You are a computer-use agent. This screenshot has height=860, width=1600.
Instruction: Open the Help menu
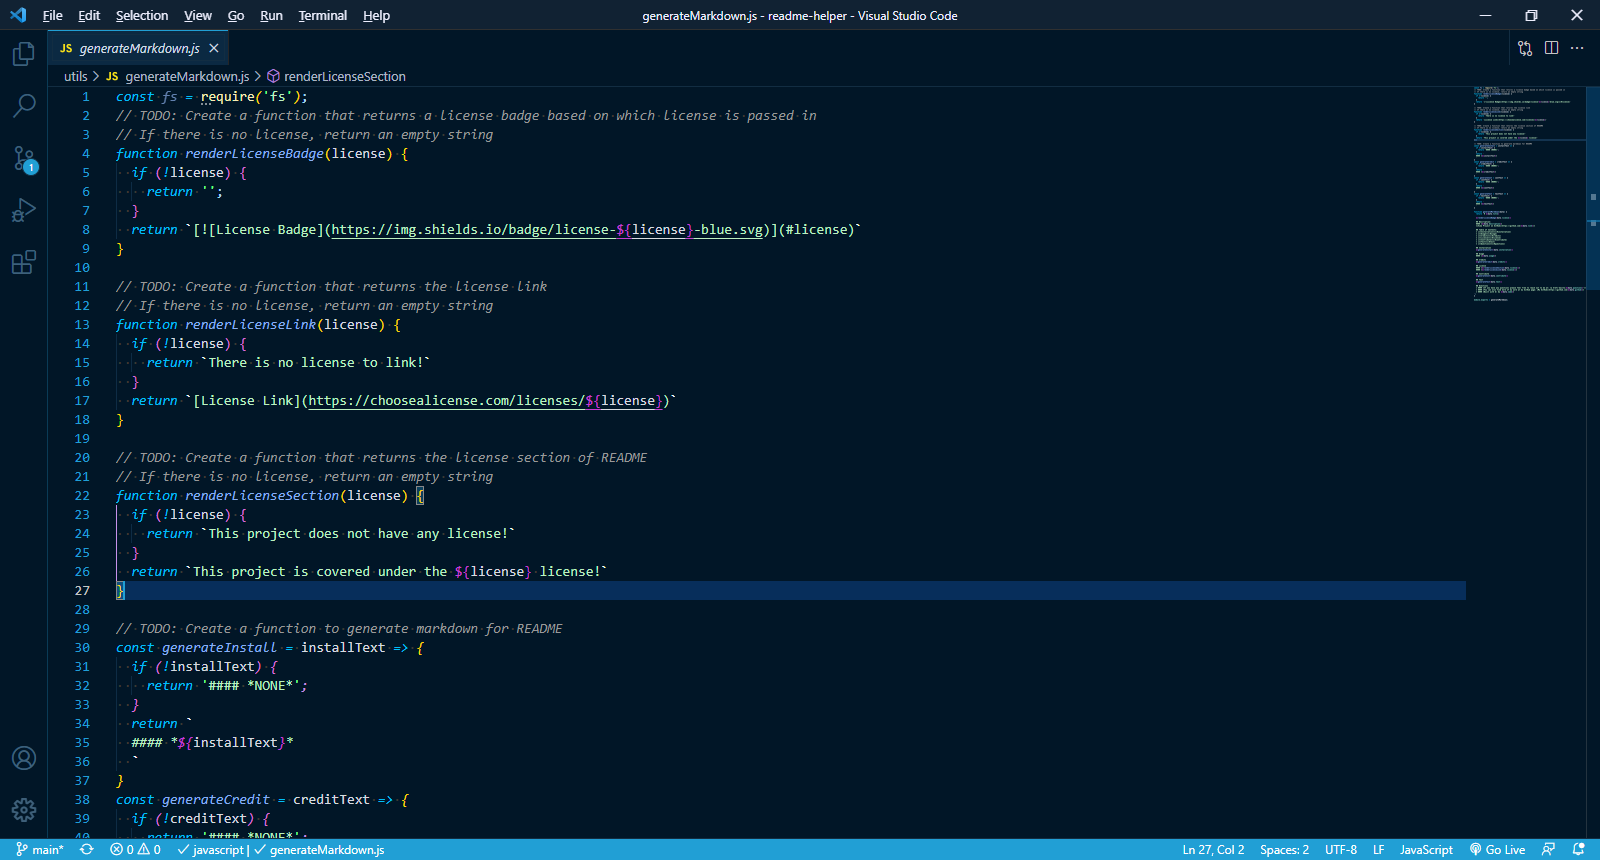tap(376, 15)
